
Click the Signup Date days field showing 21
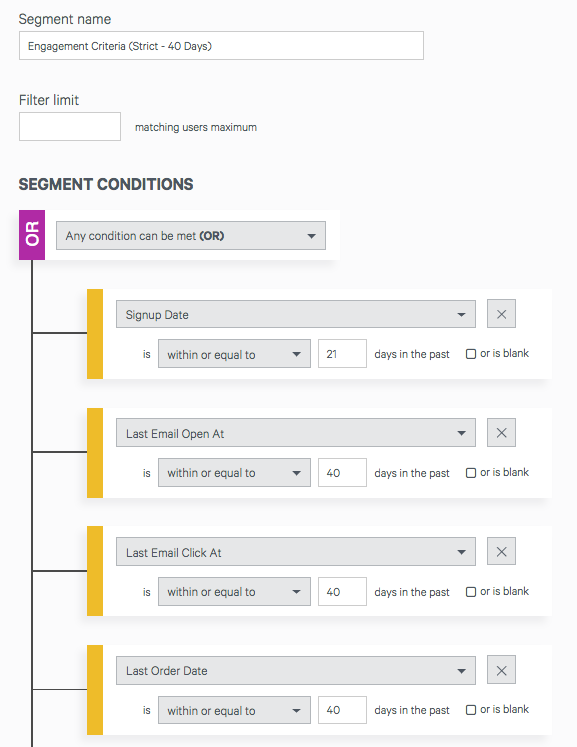[x=343, y=354]
